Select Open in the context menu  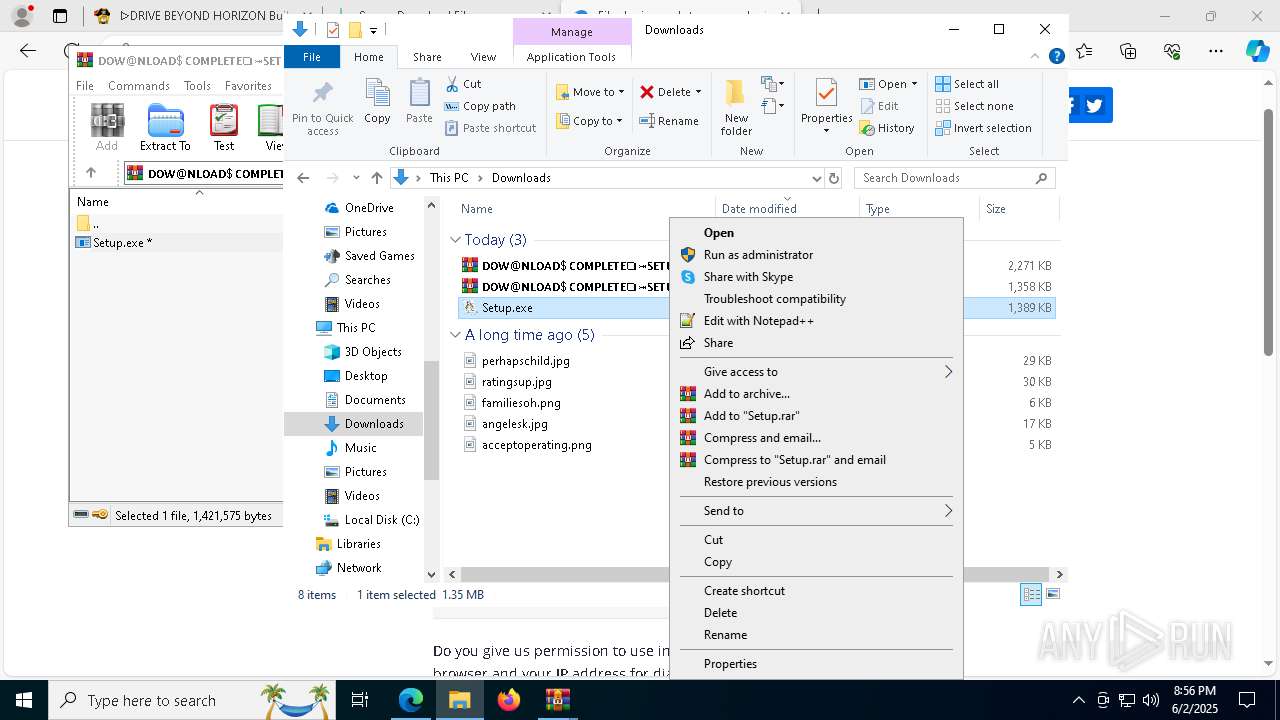pos(816,233)
